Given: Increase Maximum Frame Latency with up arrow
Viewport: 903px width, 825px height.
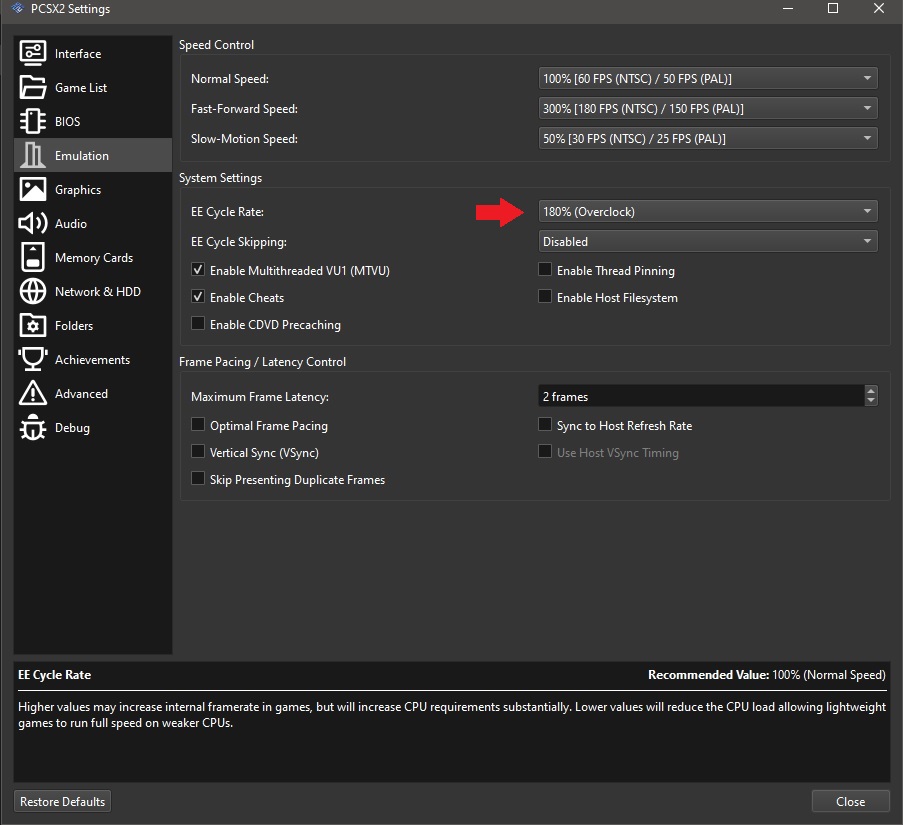Looking at the screenshot, I should point(871,390).
